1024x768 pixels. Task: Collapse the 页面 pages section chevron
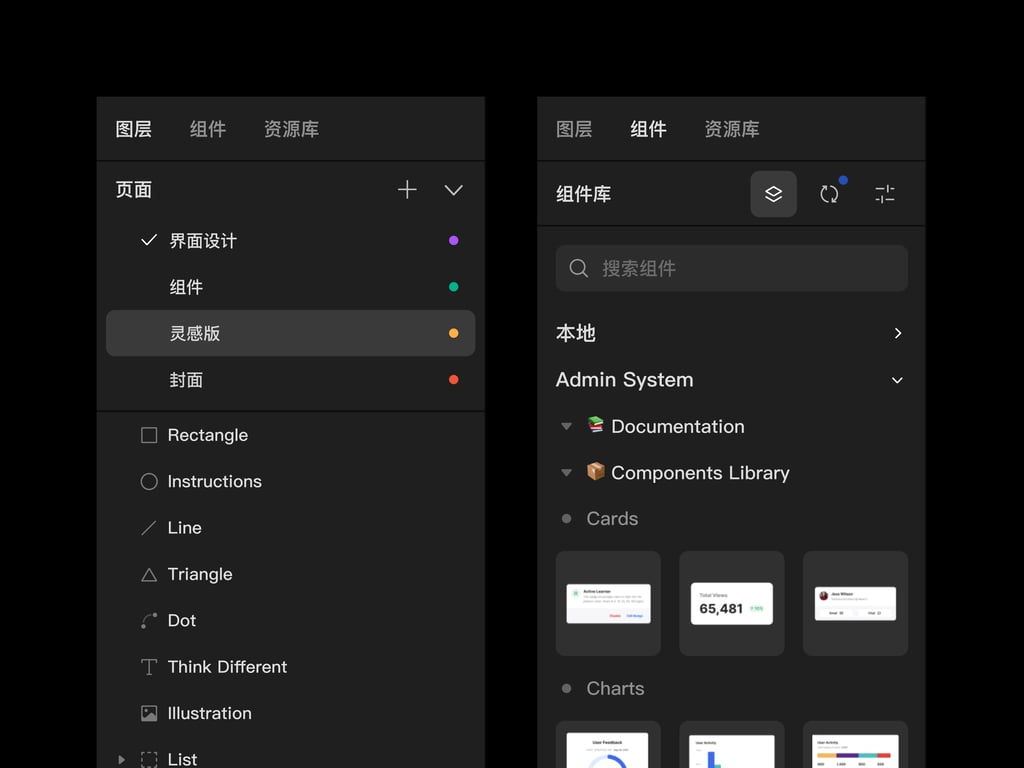point(453,190)
